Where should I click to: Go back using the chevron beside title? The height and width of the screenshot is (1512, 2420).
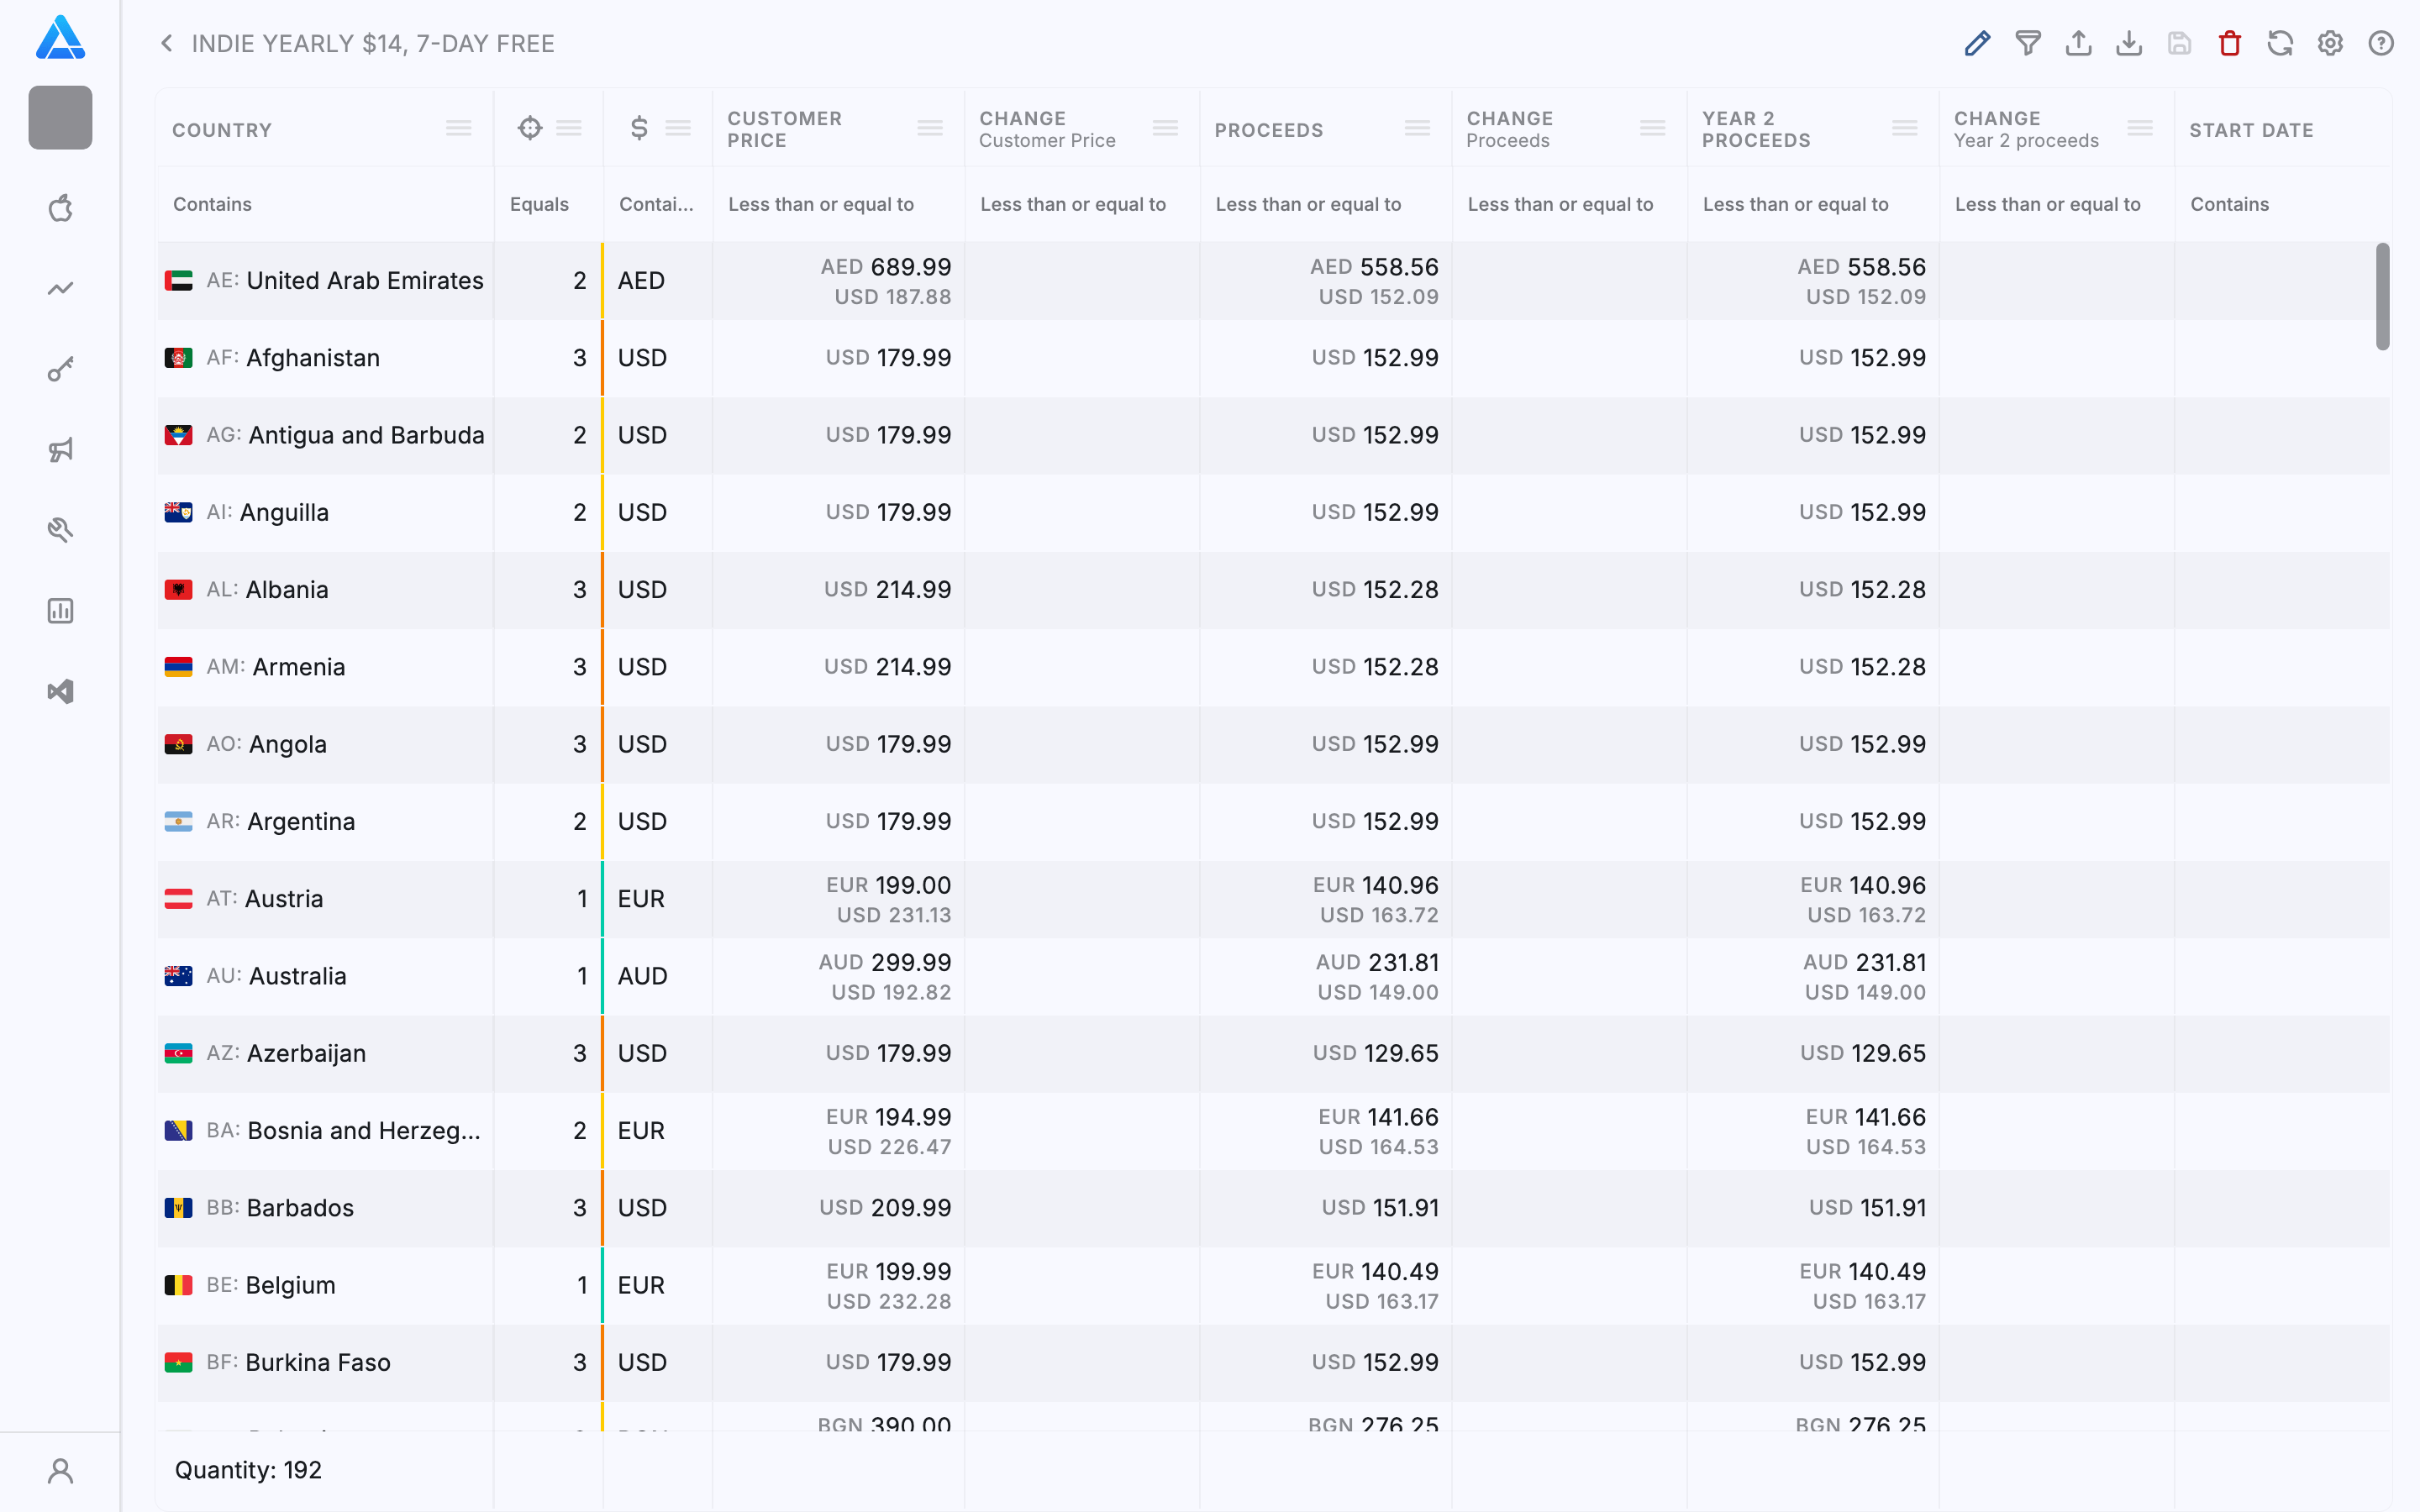(x=167, y=43)
